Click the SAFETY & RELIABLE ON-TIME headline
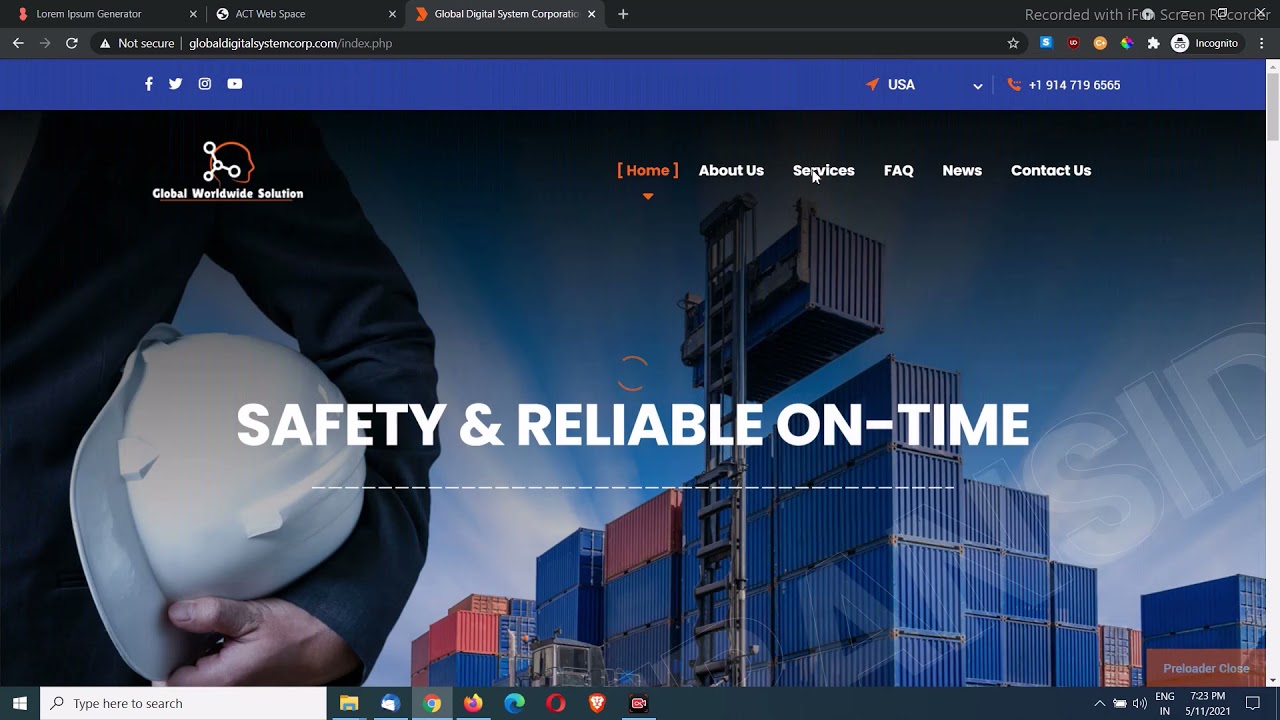The image size is (1280, 720). (x=633, y=425)
